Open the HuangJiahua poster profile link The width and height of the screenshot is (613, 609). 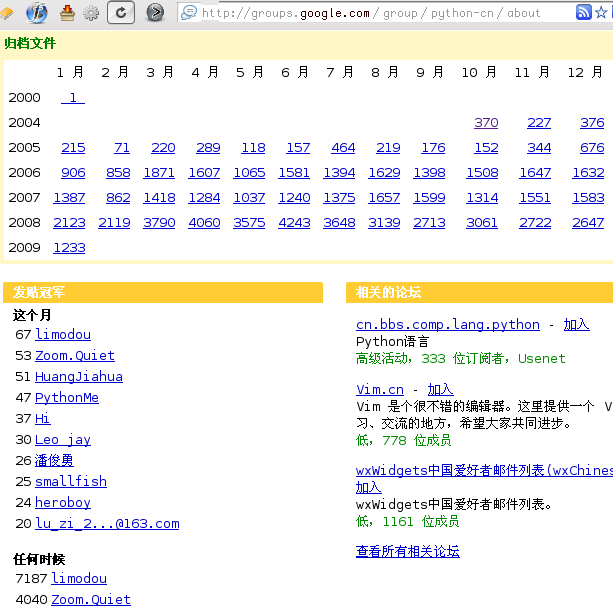pyautogui.click(x=79, y=377)
